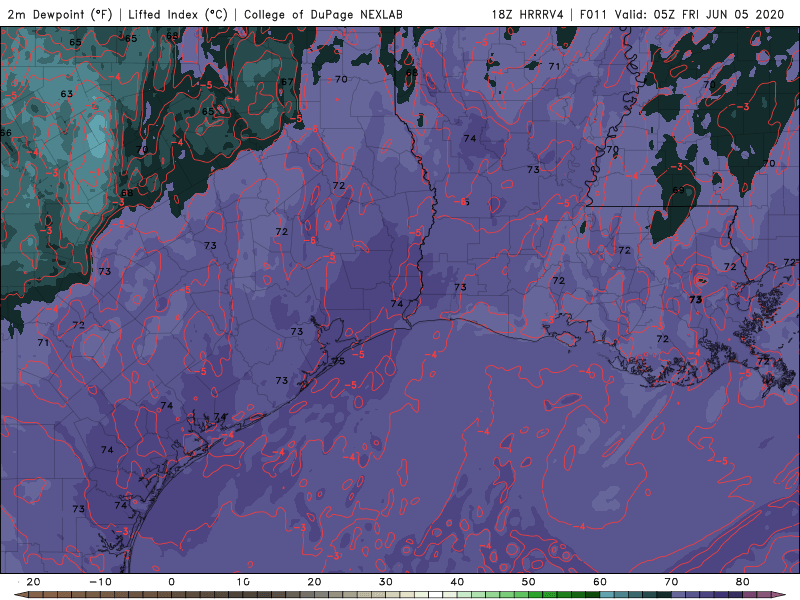Image resolution: width=800 pixels, height=600 pixels.
Task: Click the color bar label "80"
Action: click(742, 582)
